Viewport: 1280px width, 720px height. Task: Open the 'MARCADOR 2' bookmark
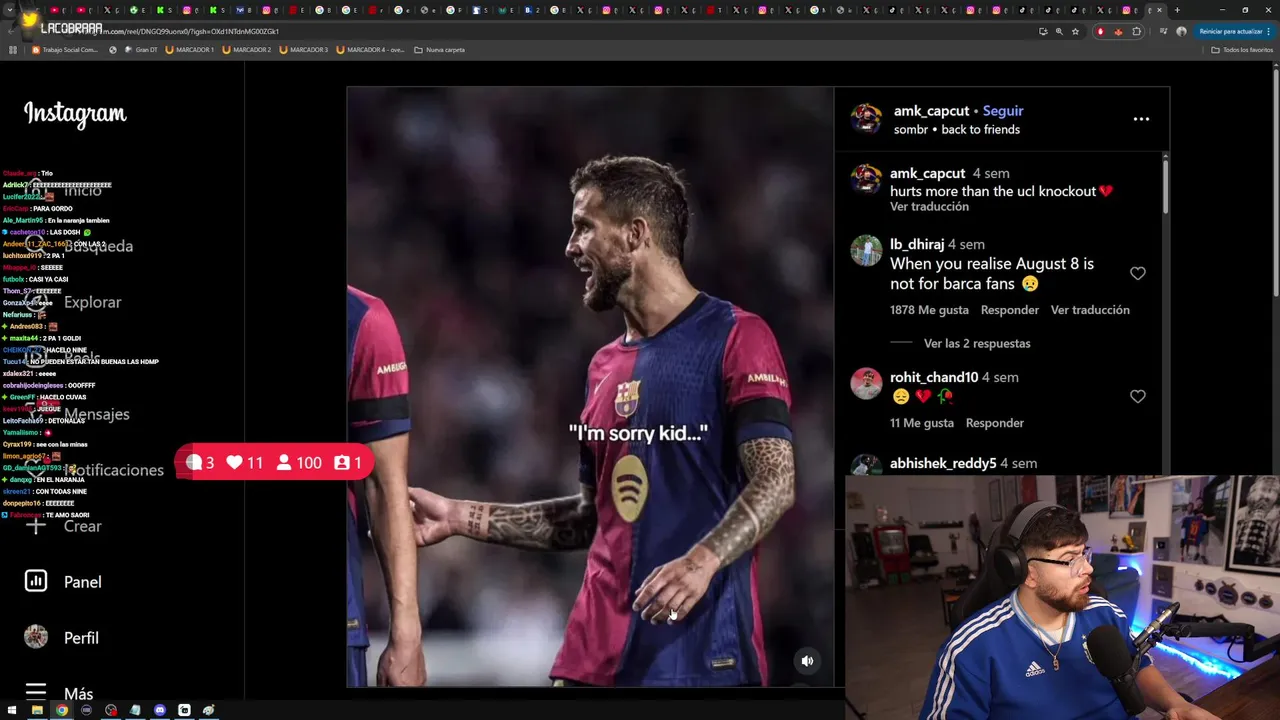[x=246, y=49]
